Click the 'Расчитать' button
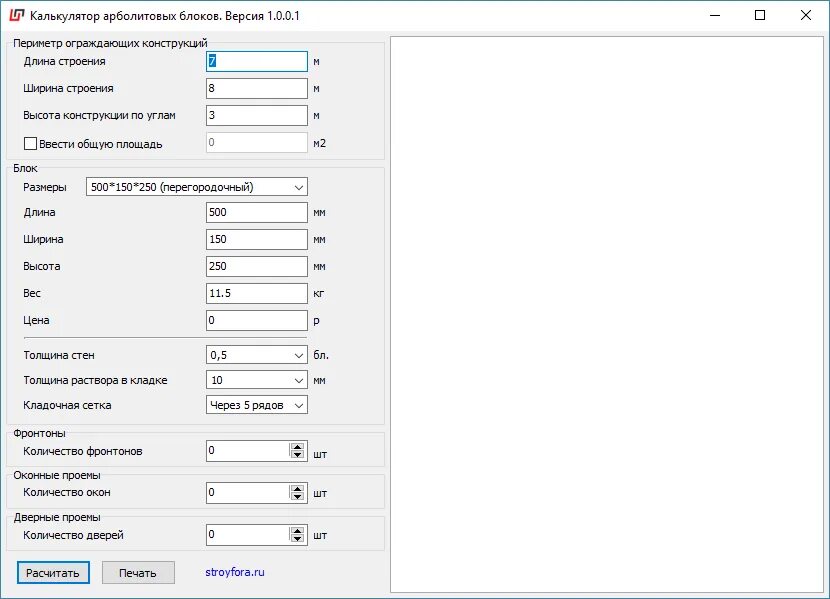Screen dimensions: 830x599 click(x=53, y=573)
